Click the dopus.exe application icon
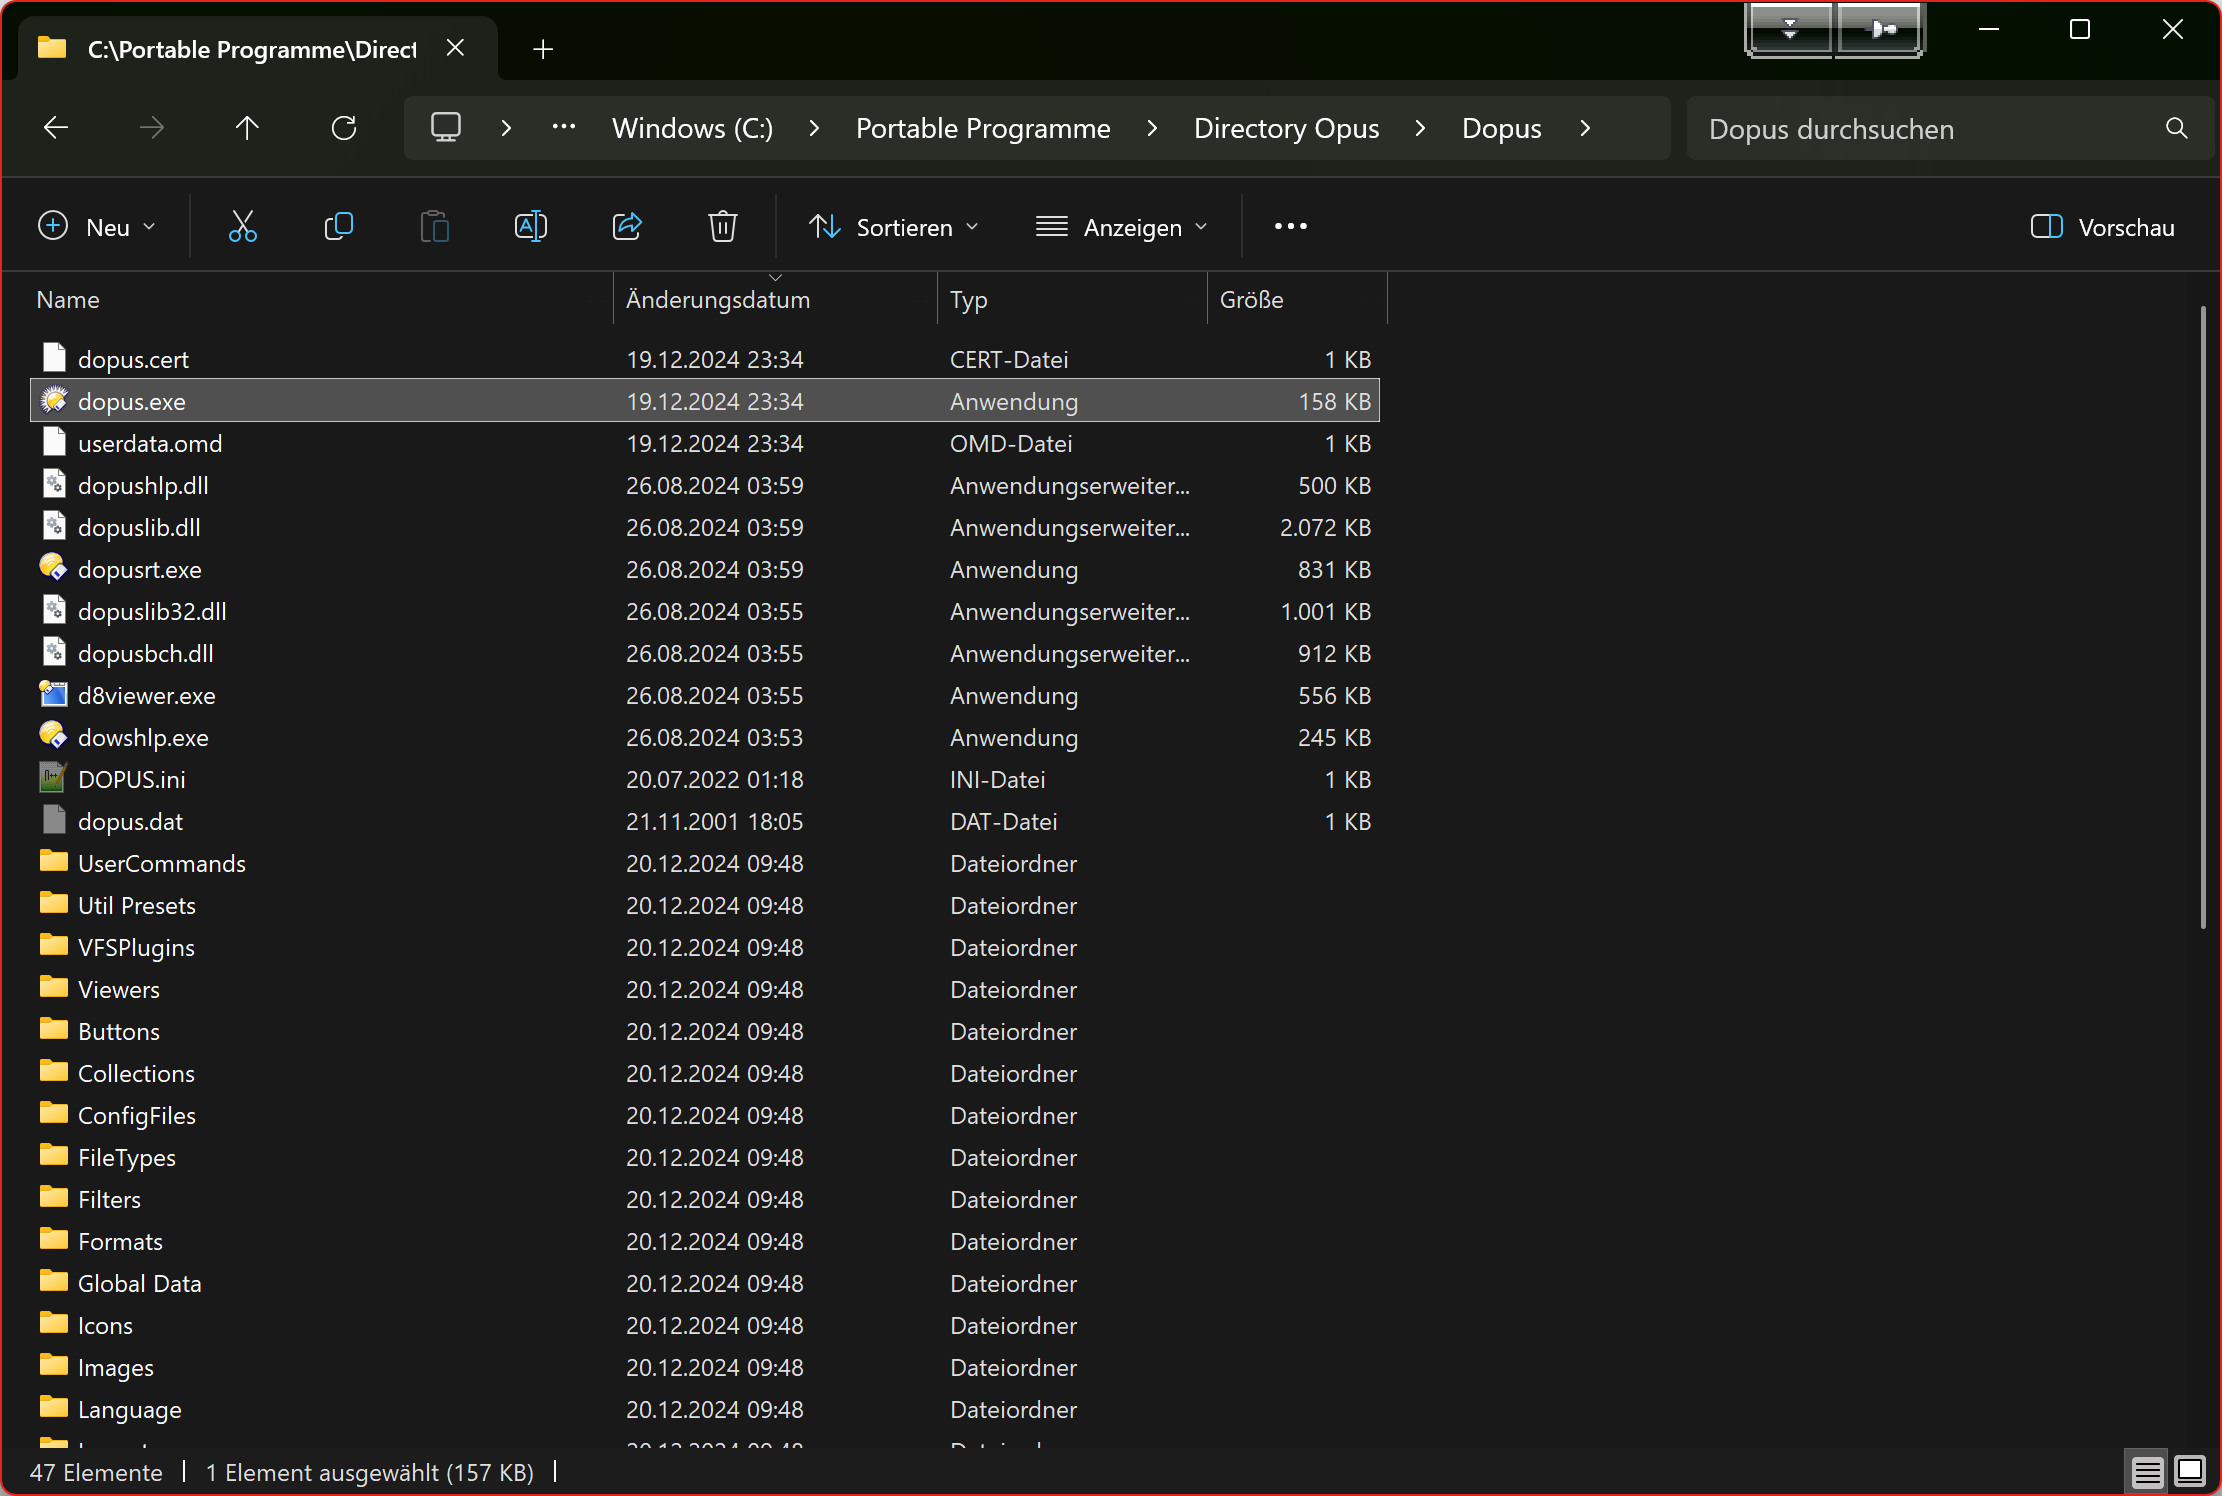The width and height of the screenshot is (2222, 1496). (x=54, y=400)
